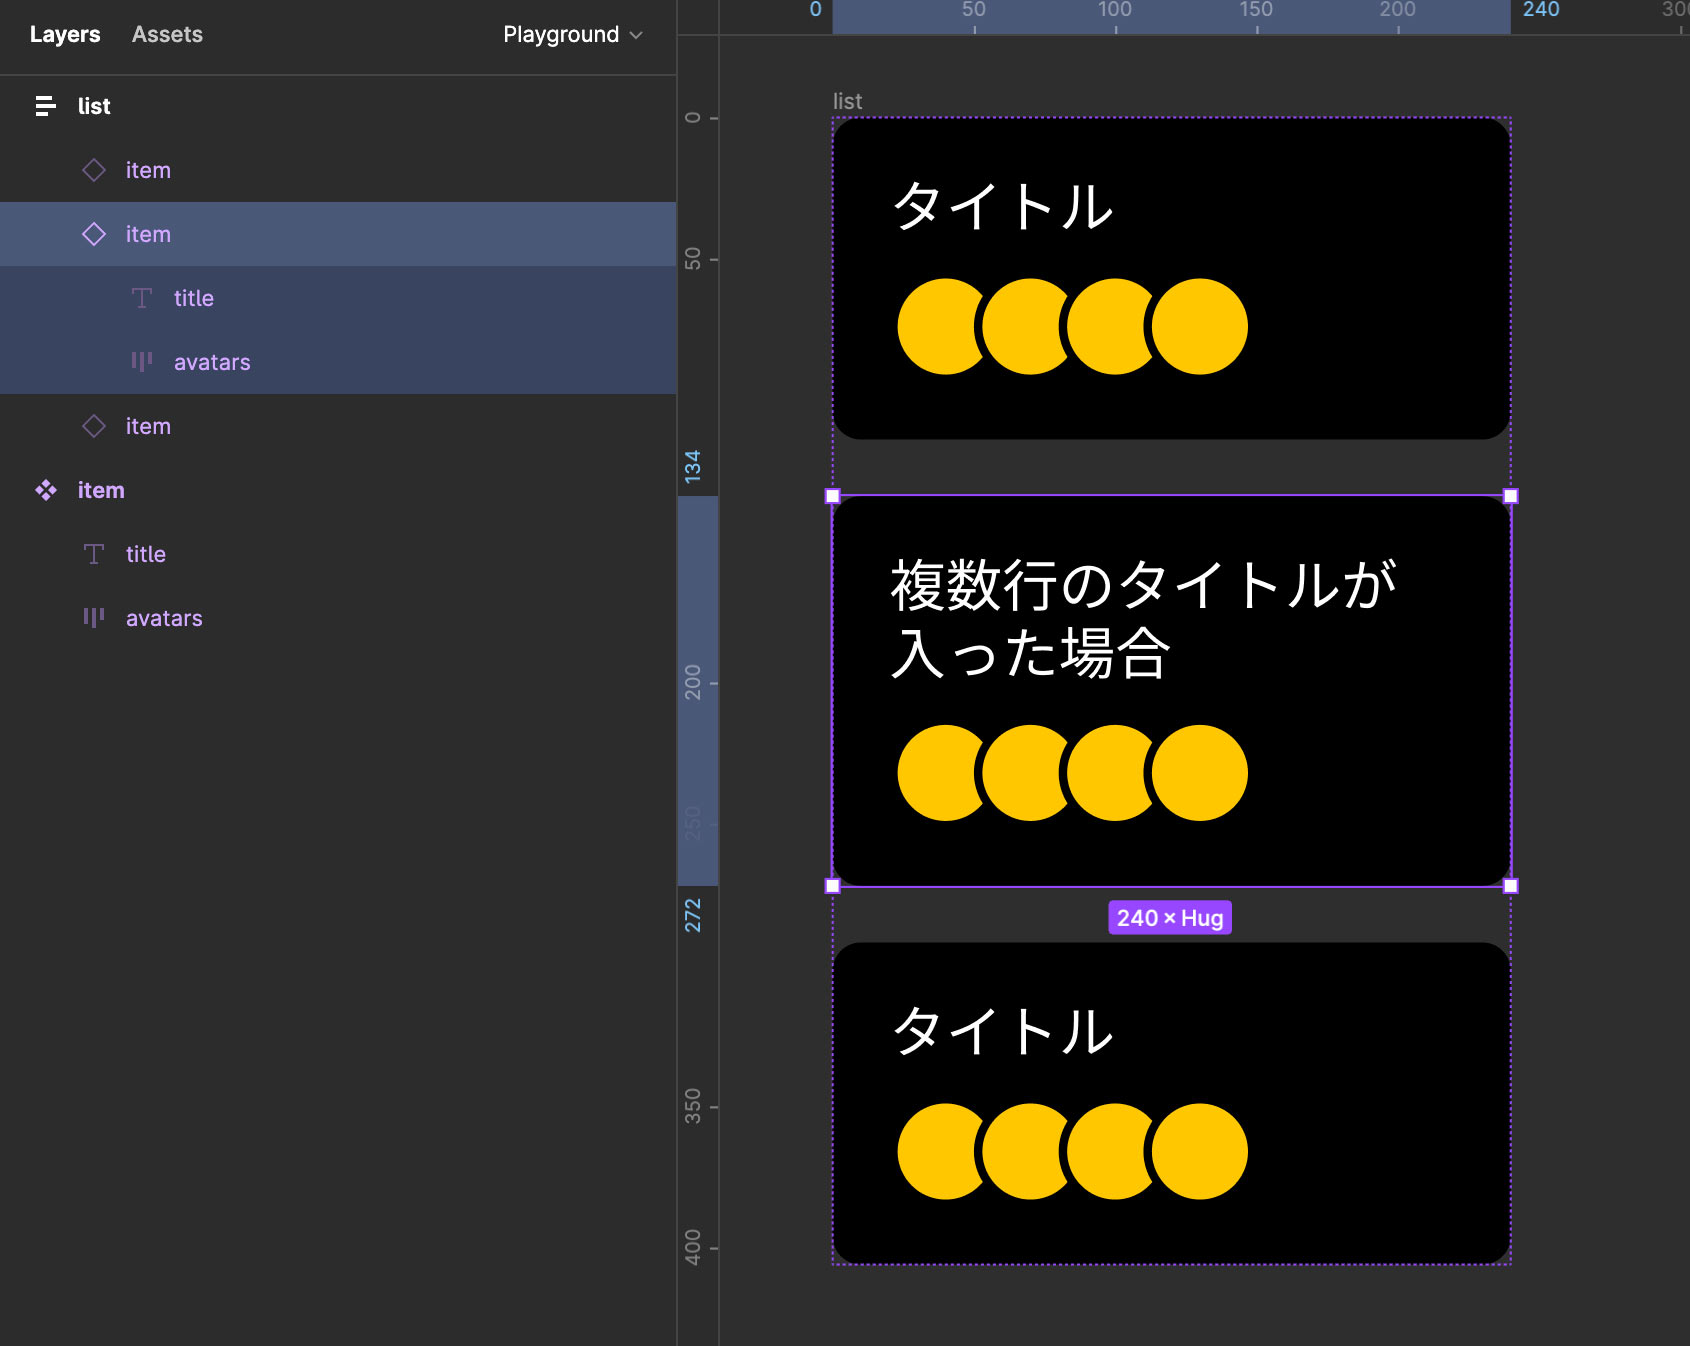Switch to the Layers tab
The image size is (1690, 1346).
coord(65,34)
